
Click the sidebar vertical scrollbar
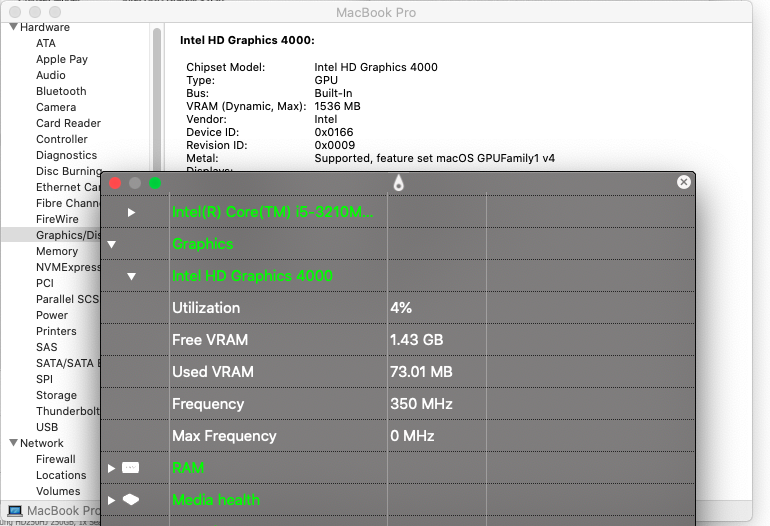pos(157,98)
